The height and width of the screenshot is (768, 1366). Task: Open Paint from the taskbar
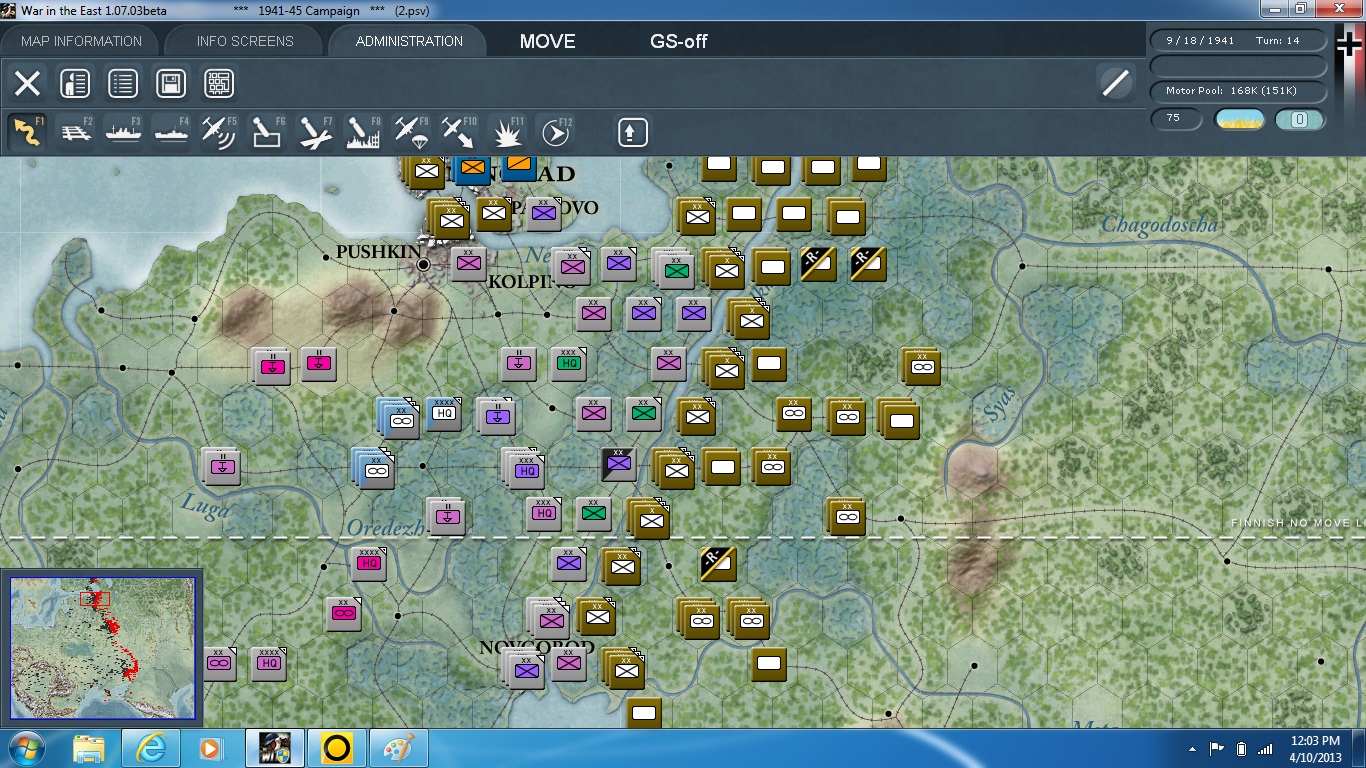click(399, 748)
